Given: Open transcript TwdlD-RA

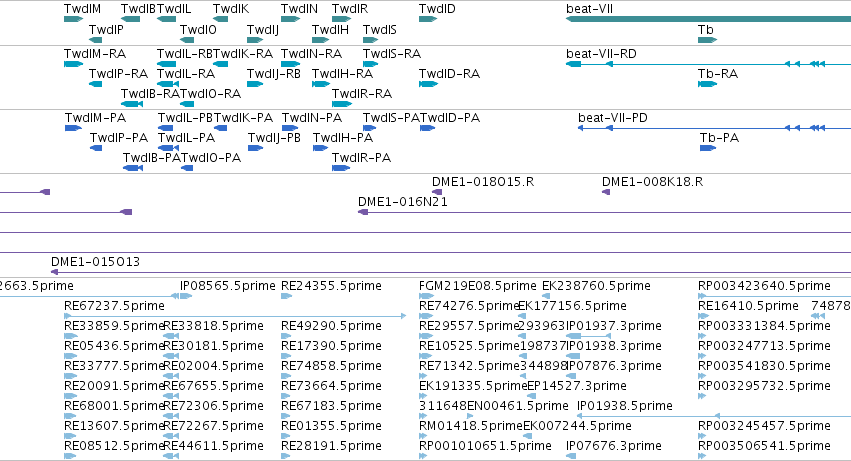Looking at the screenshot, I should pos(449,74).
